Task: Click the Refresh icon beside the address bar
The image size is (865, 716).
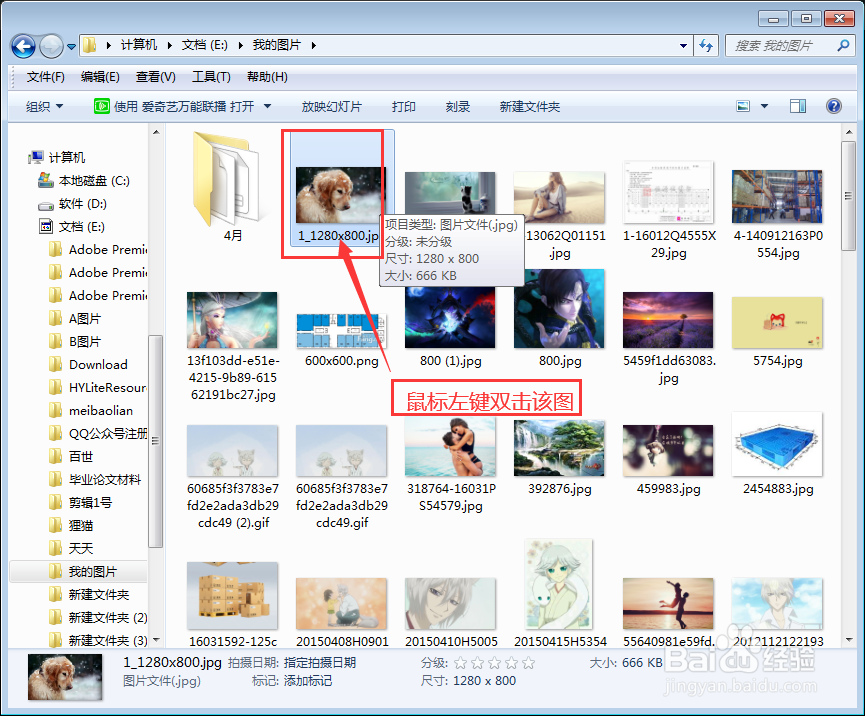Action: pos(708,45)
